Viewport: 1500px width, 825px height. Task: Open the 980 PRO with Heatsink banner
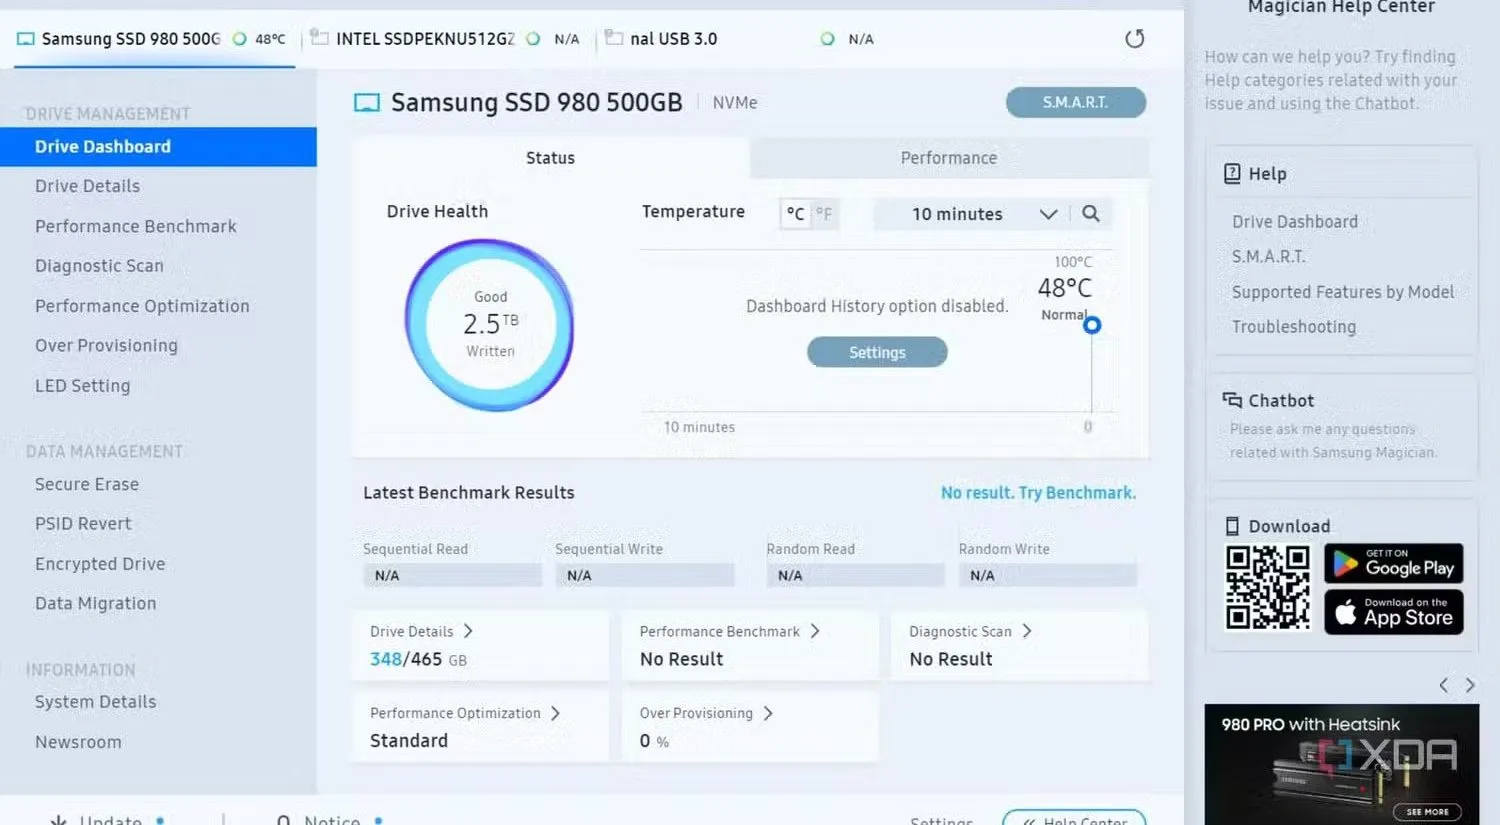[x=1341, y=763]
